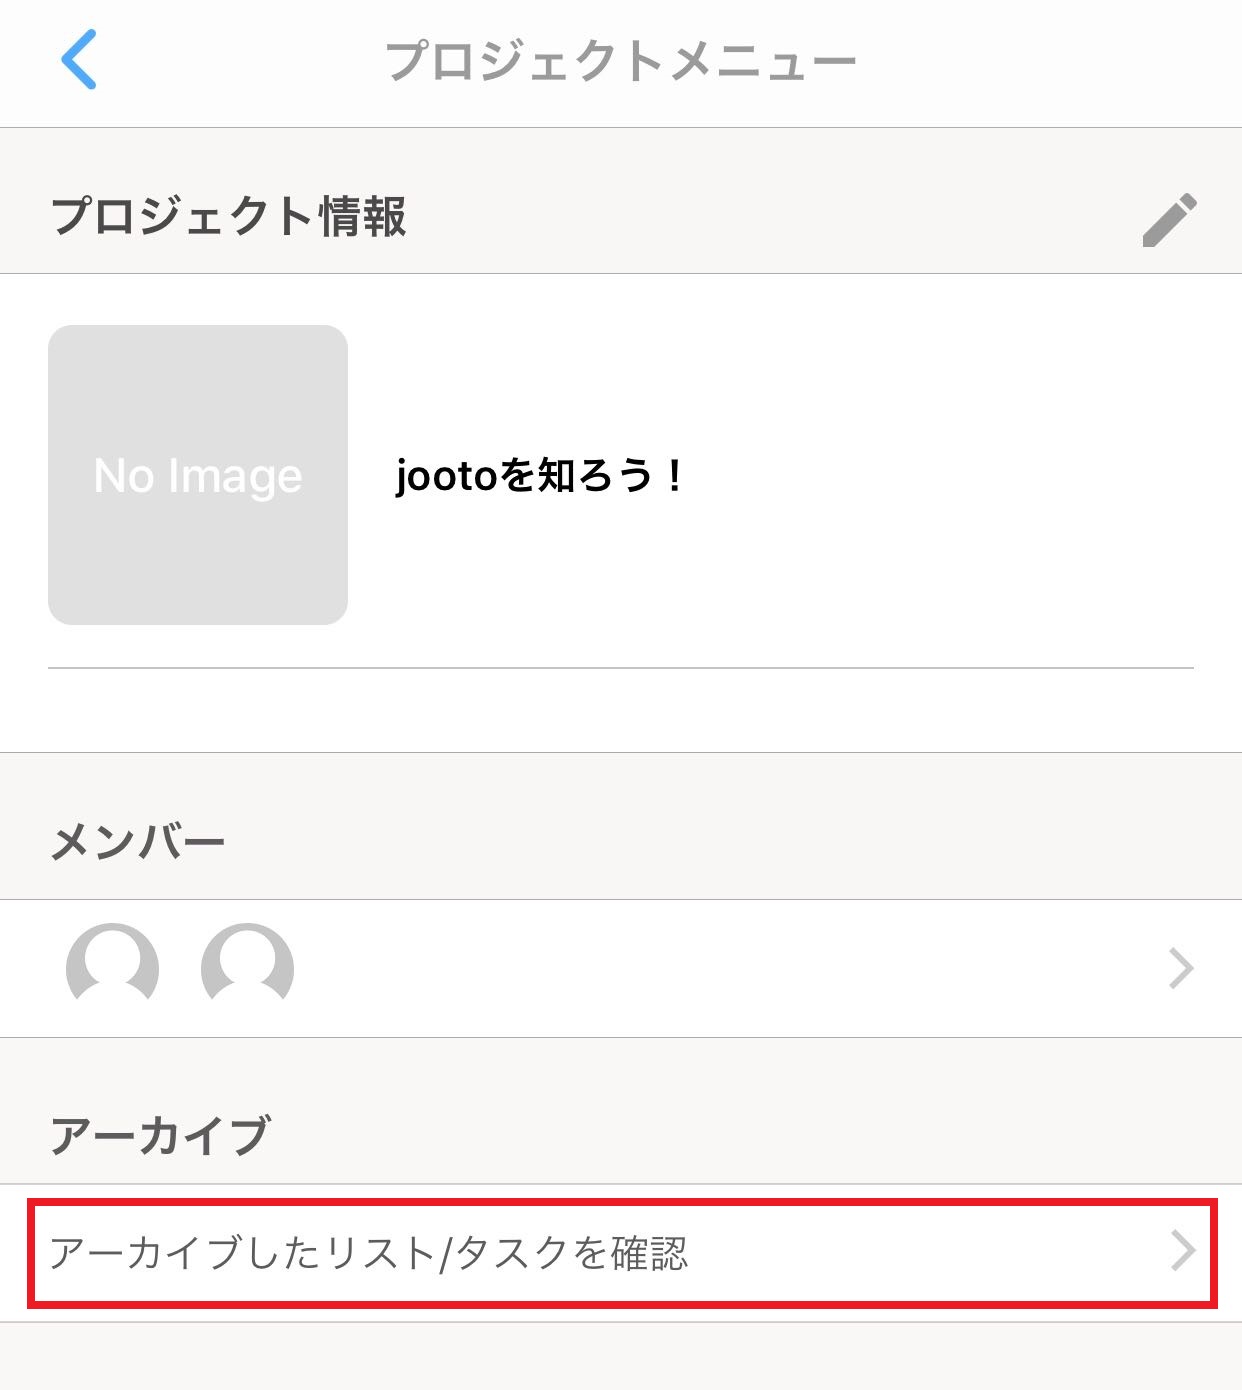Viewport: 1242px width, 1390px height.
Task: Select the アーカイブ section header
Action: point(160,1136)
